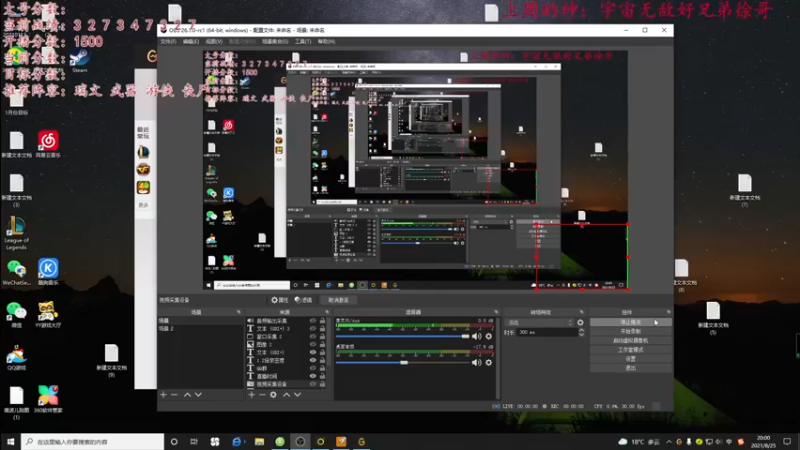The width and height of the screenshot is (800, 450).
Task: Click 开始录制 button
Action: click(x=631, y=332)
